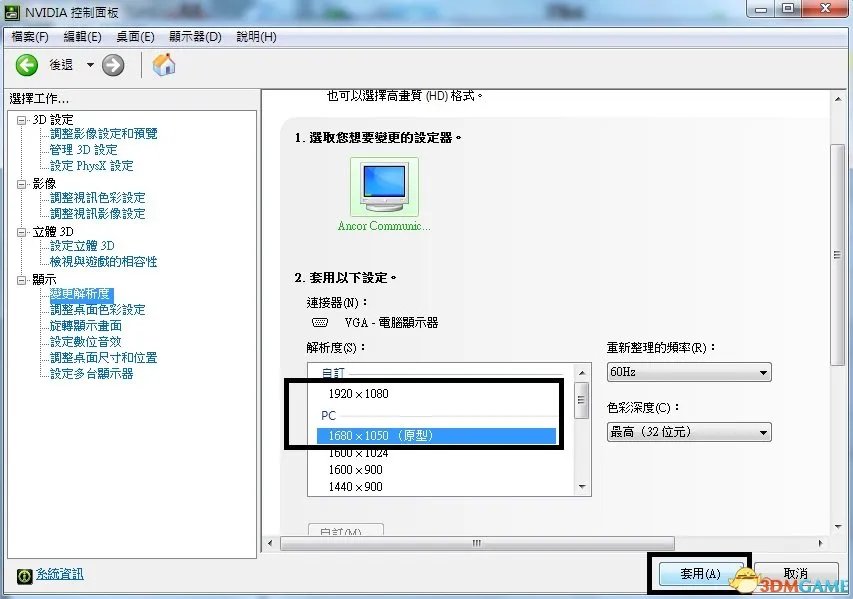
Task: Collapse the 立體 3D tree node
Action: point(22,232)
